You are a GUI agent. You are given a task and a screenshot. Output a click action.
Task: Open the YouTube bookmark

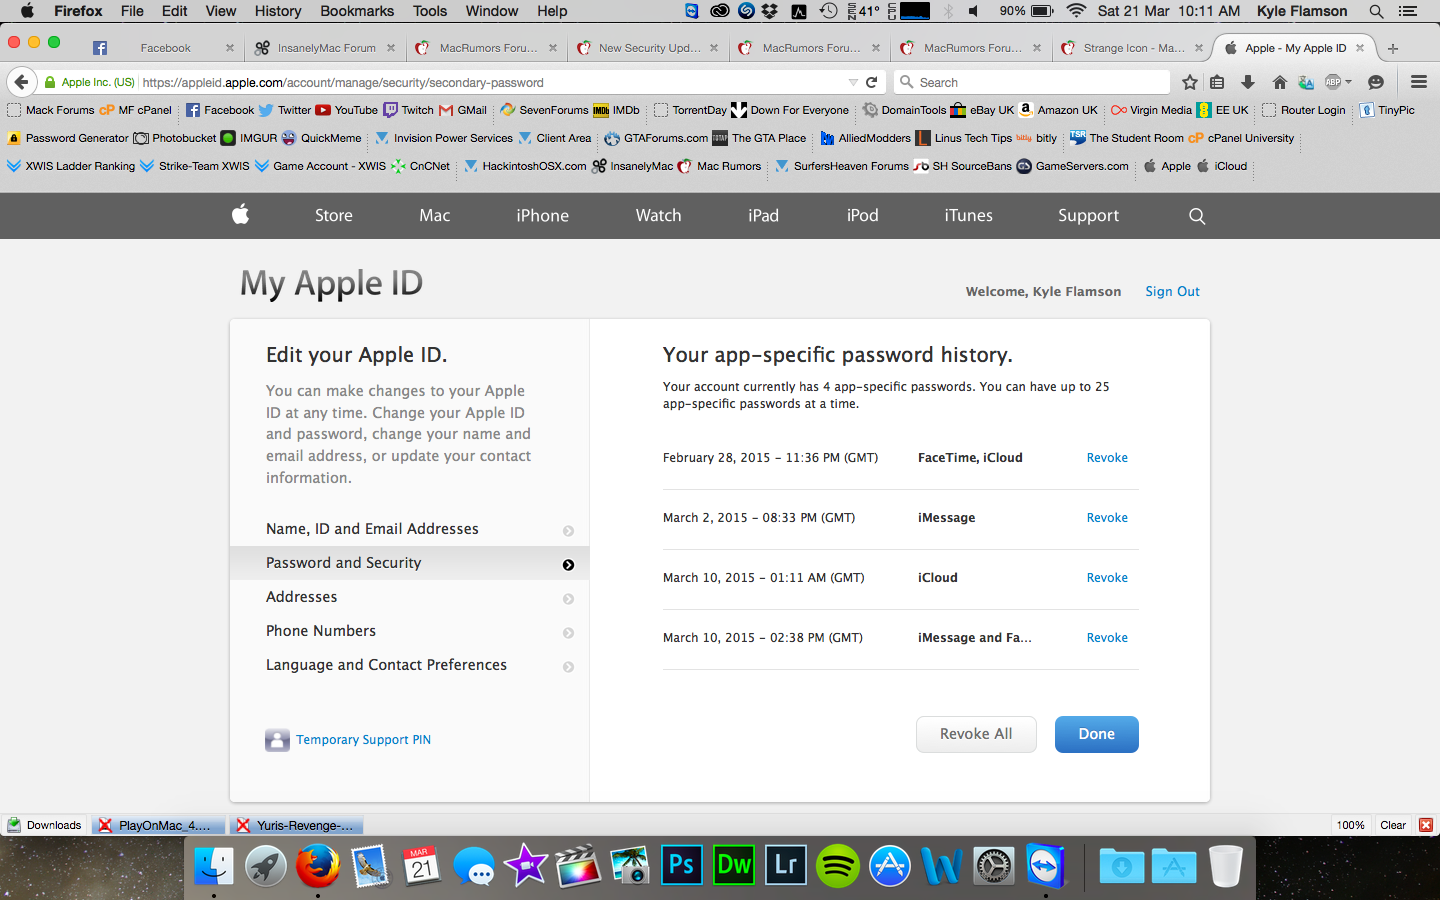(x=347, y=110)
